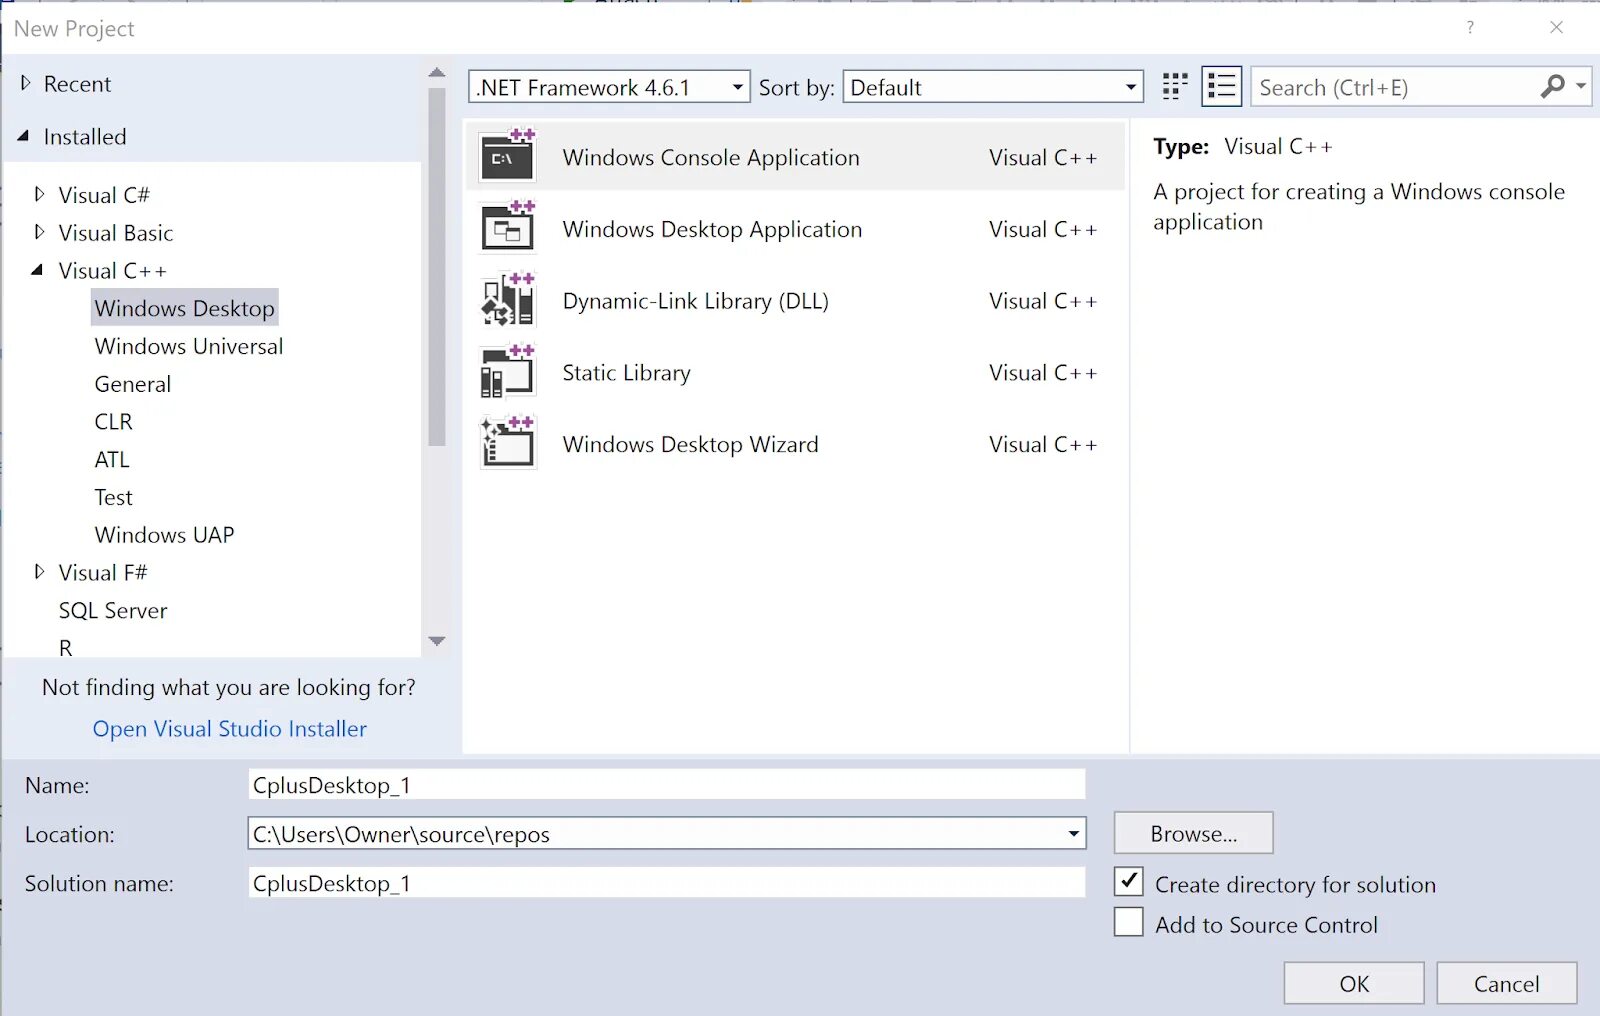1600x1016 pixels.
Task: Click the search magnifier icon
Action: coord(1552,87)
